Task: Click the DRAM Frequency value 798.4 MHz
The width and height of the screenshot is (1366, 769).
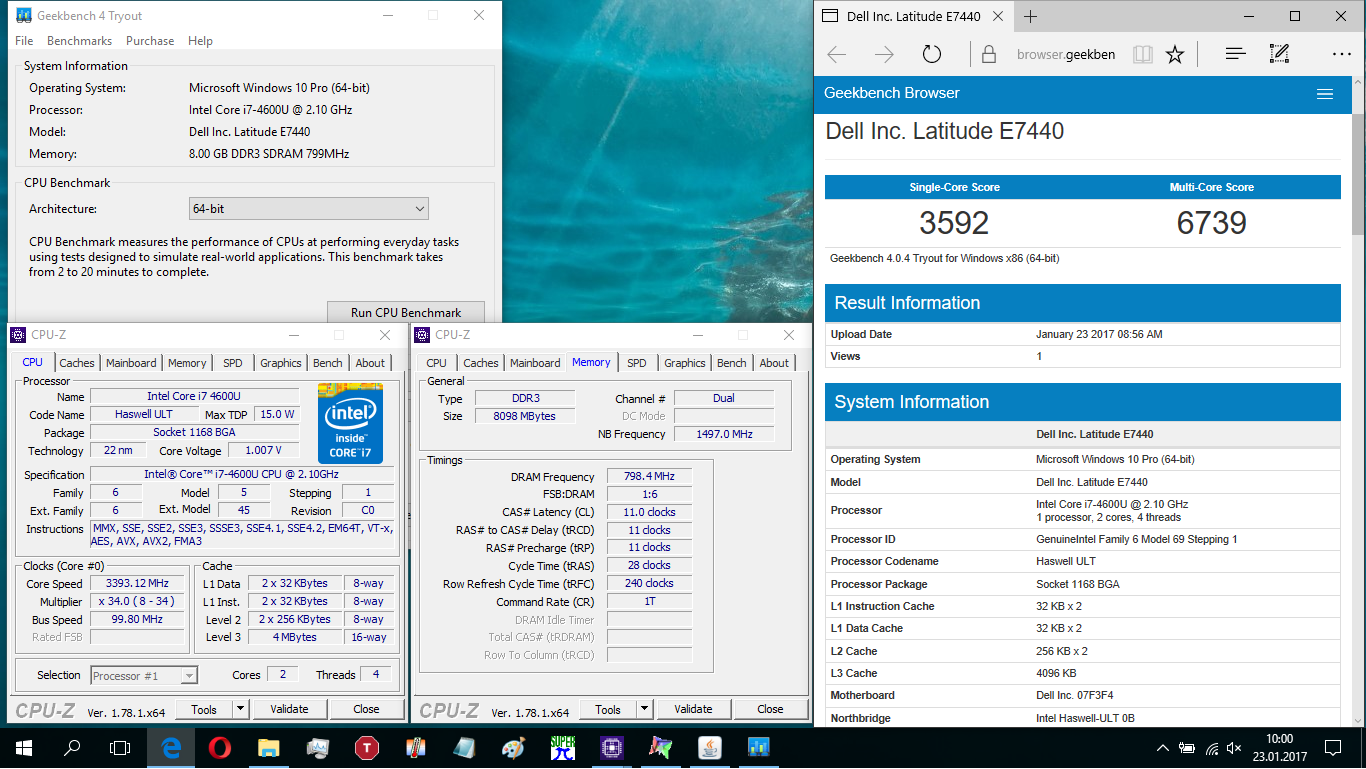Action: [649, 477]
